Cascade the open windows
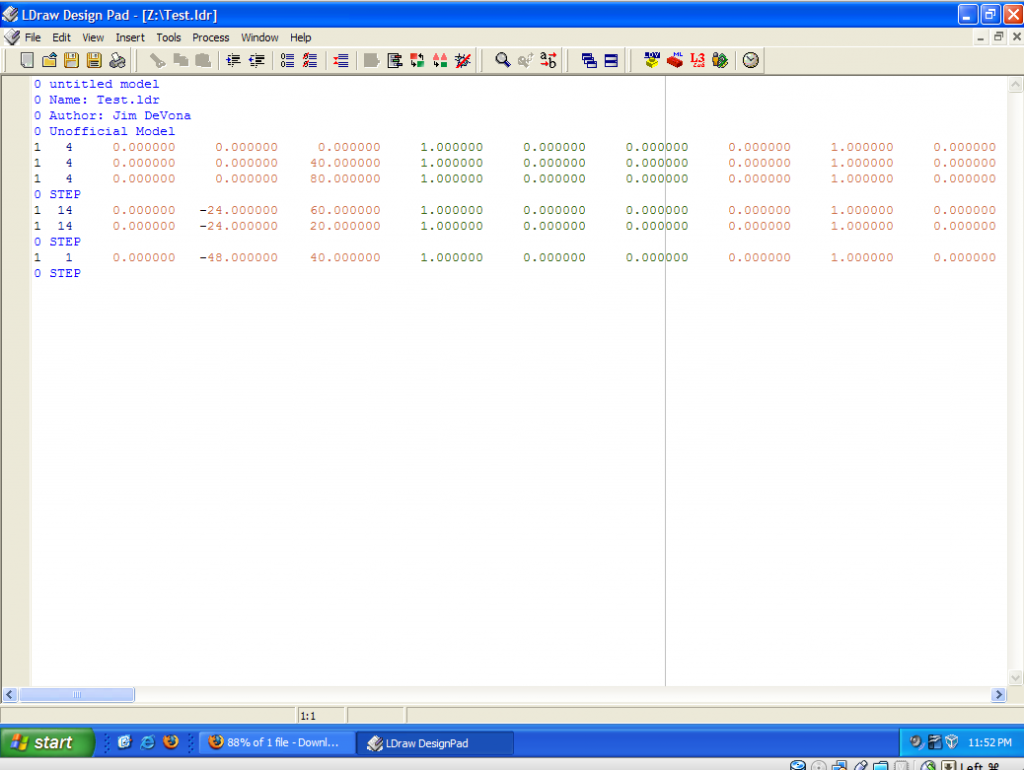Image resolution: width=1024 pixels, height=770 pixels. click(x=590, y=60)
